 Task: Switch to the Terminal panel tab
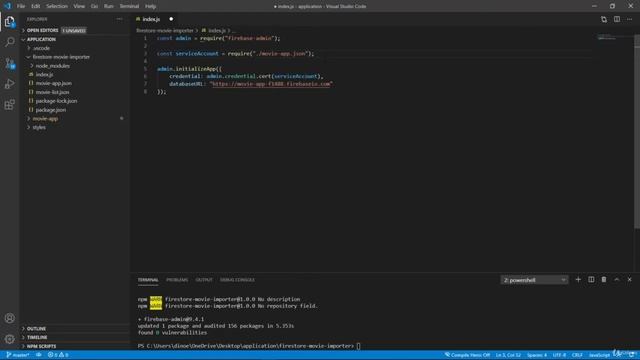[148, 280]
